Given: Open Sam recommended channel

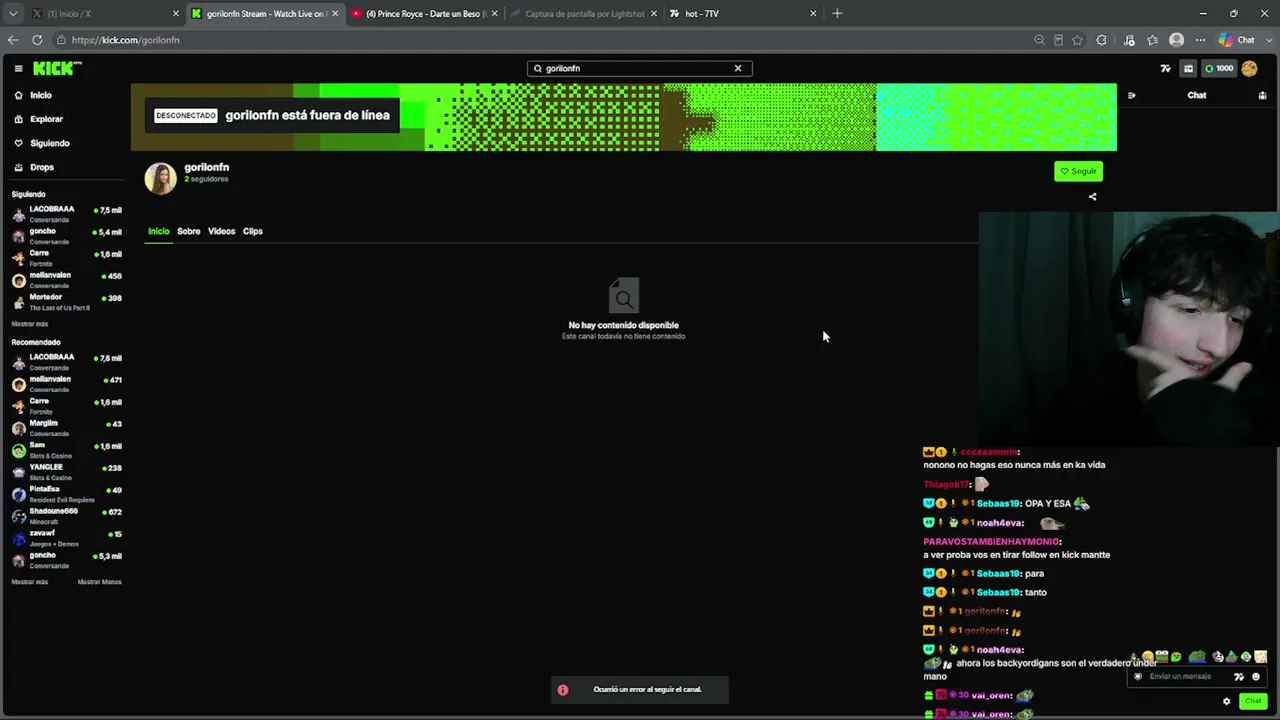Looking at the screenshot, I should (x=67, y=450).
